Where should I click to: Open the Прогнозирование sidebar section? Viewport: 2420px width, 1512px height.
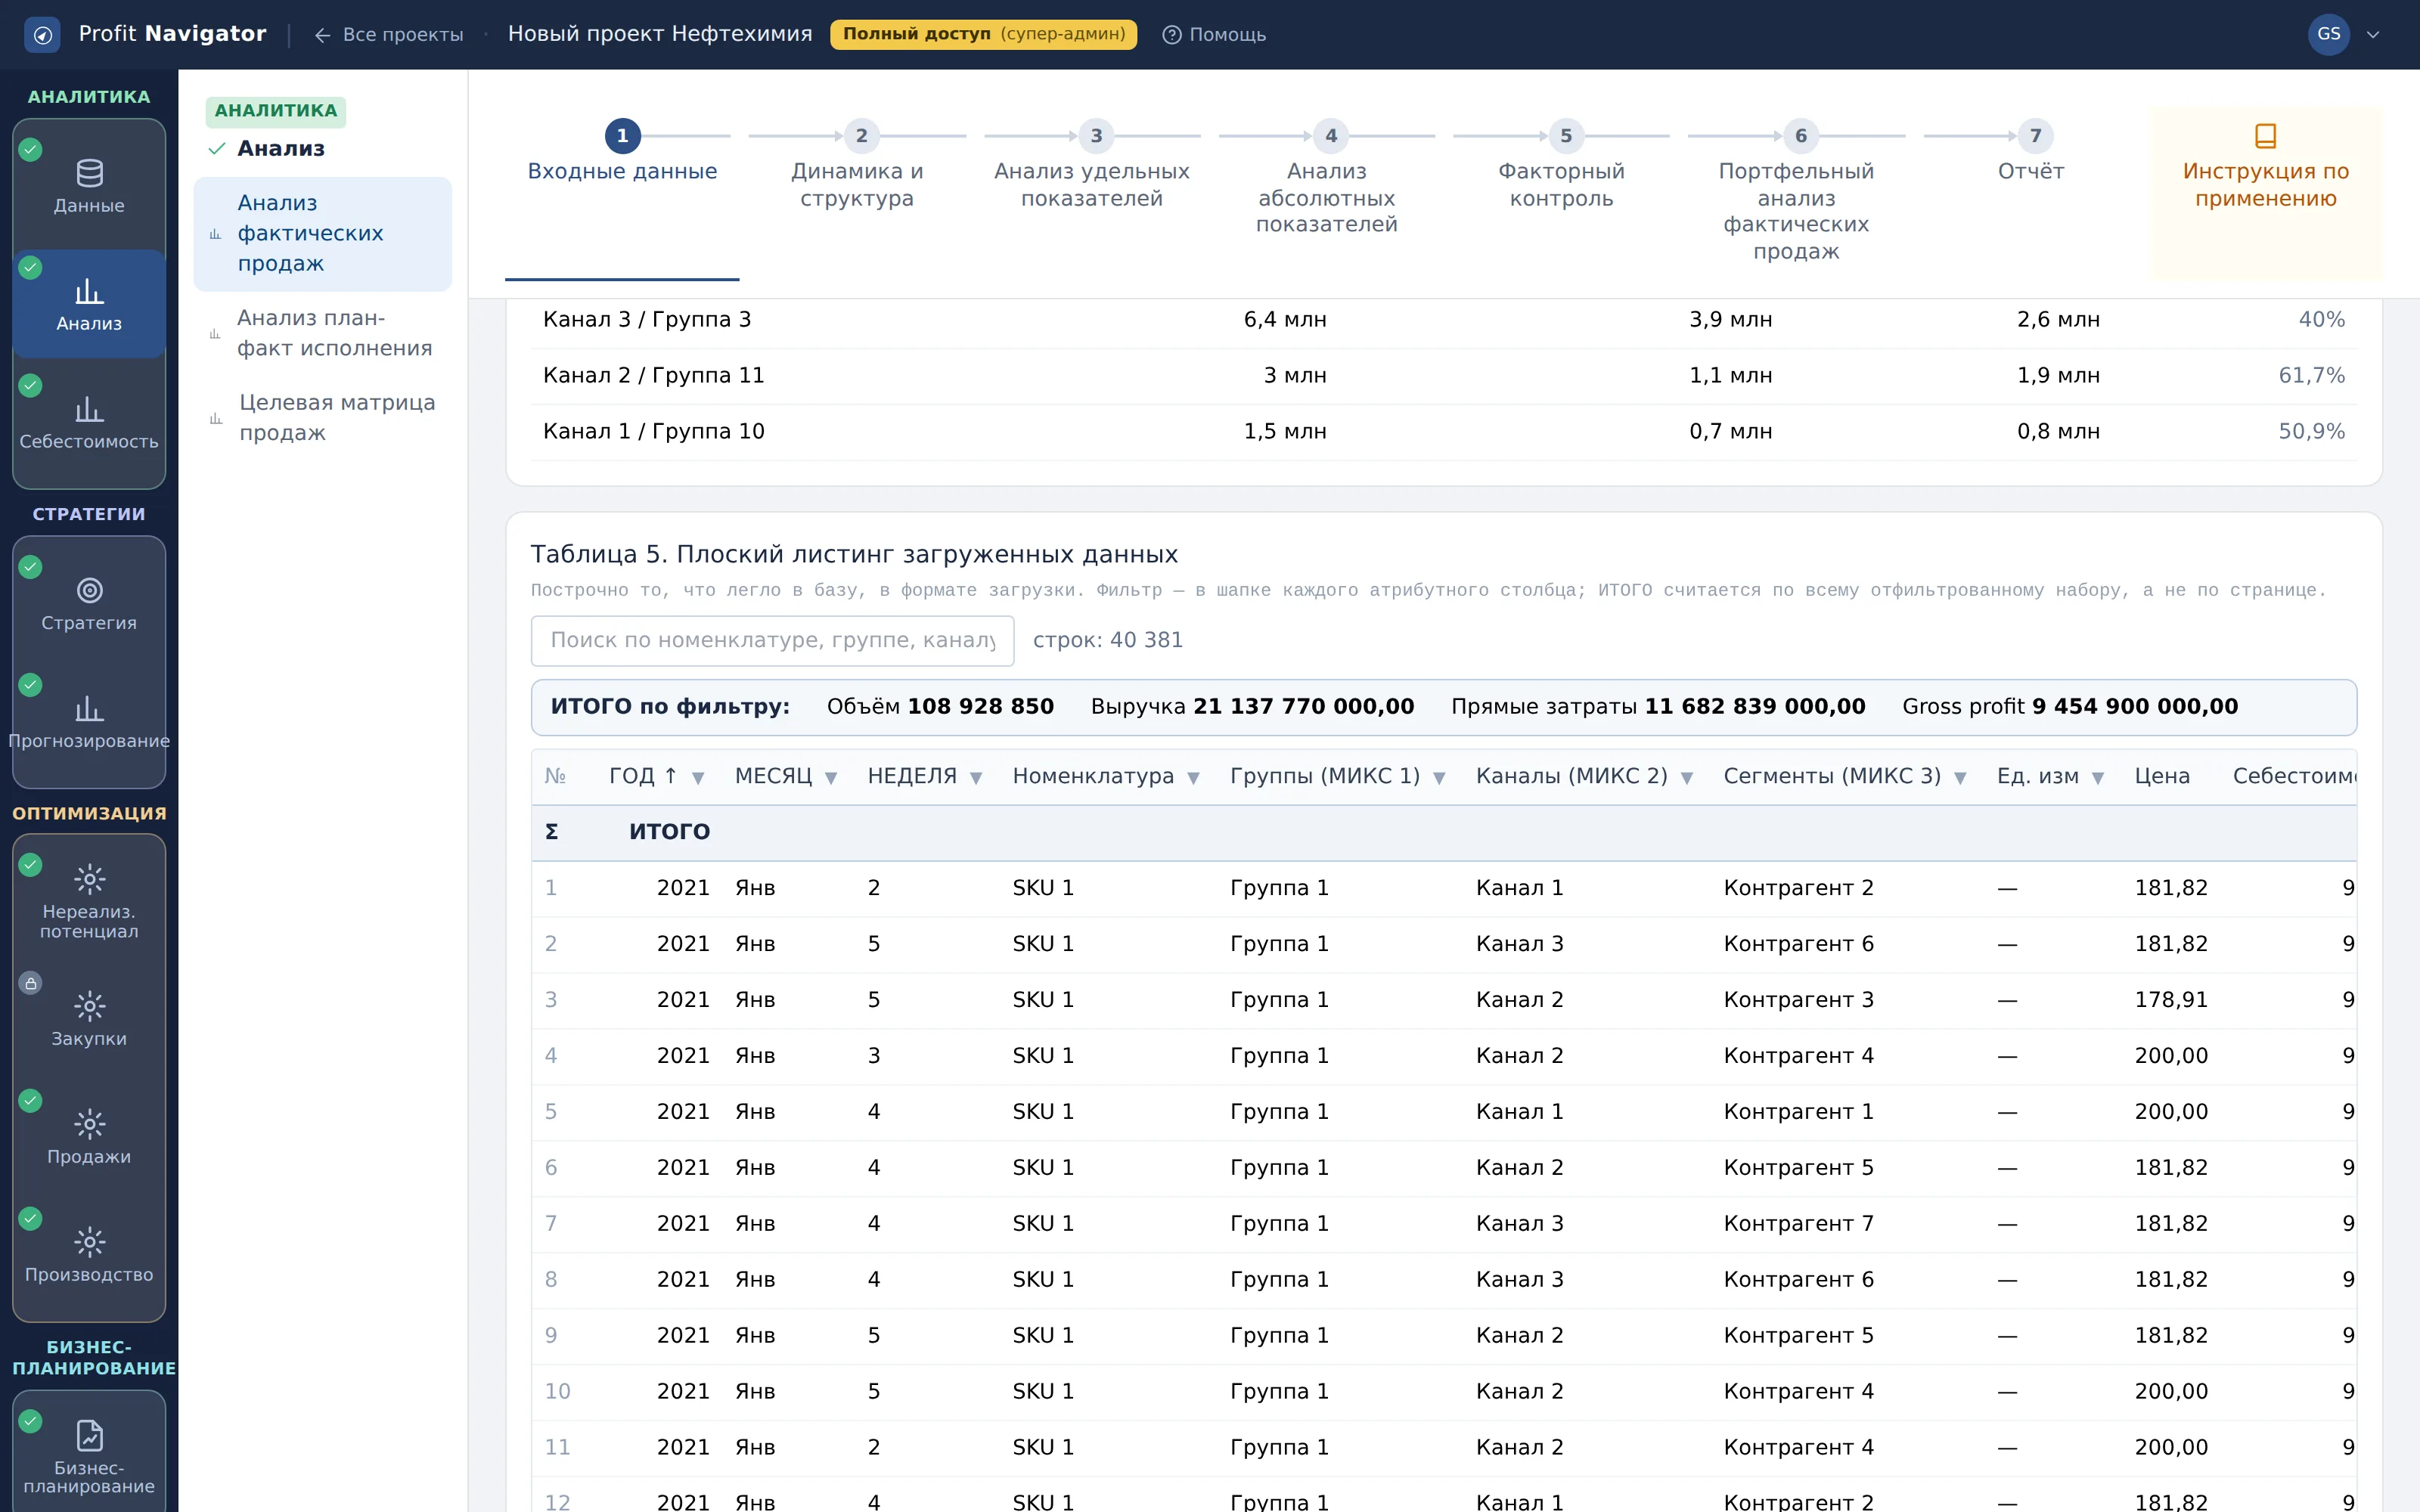point(89,722)
